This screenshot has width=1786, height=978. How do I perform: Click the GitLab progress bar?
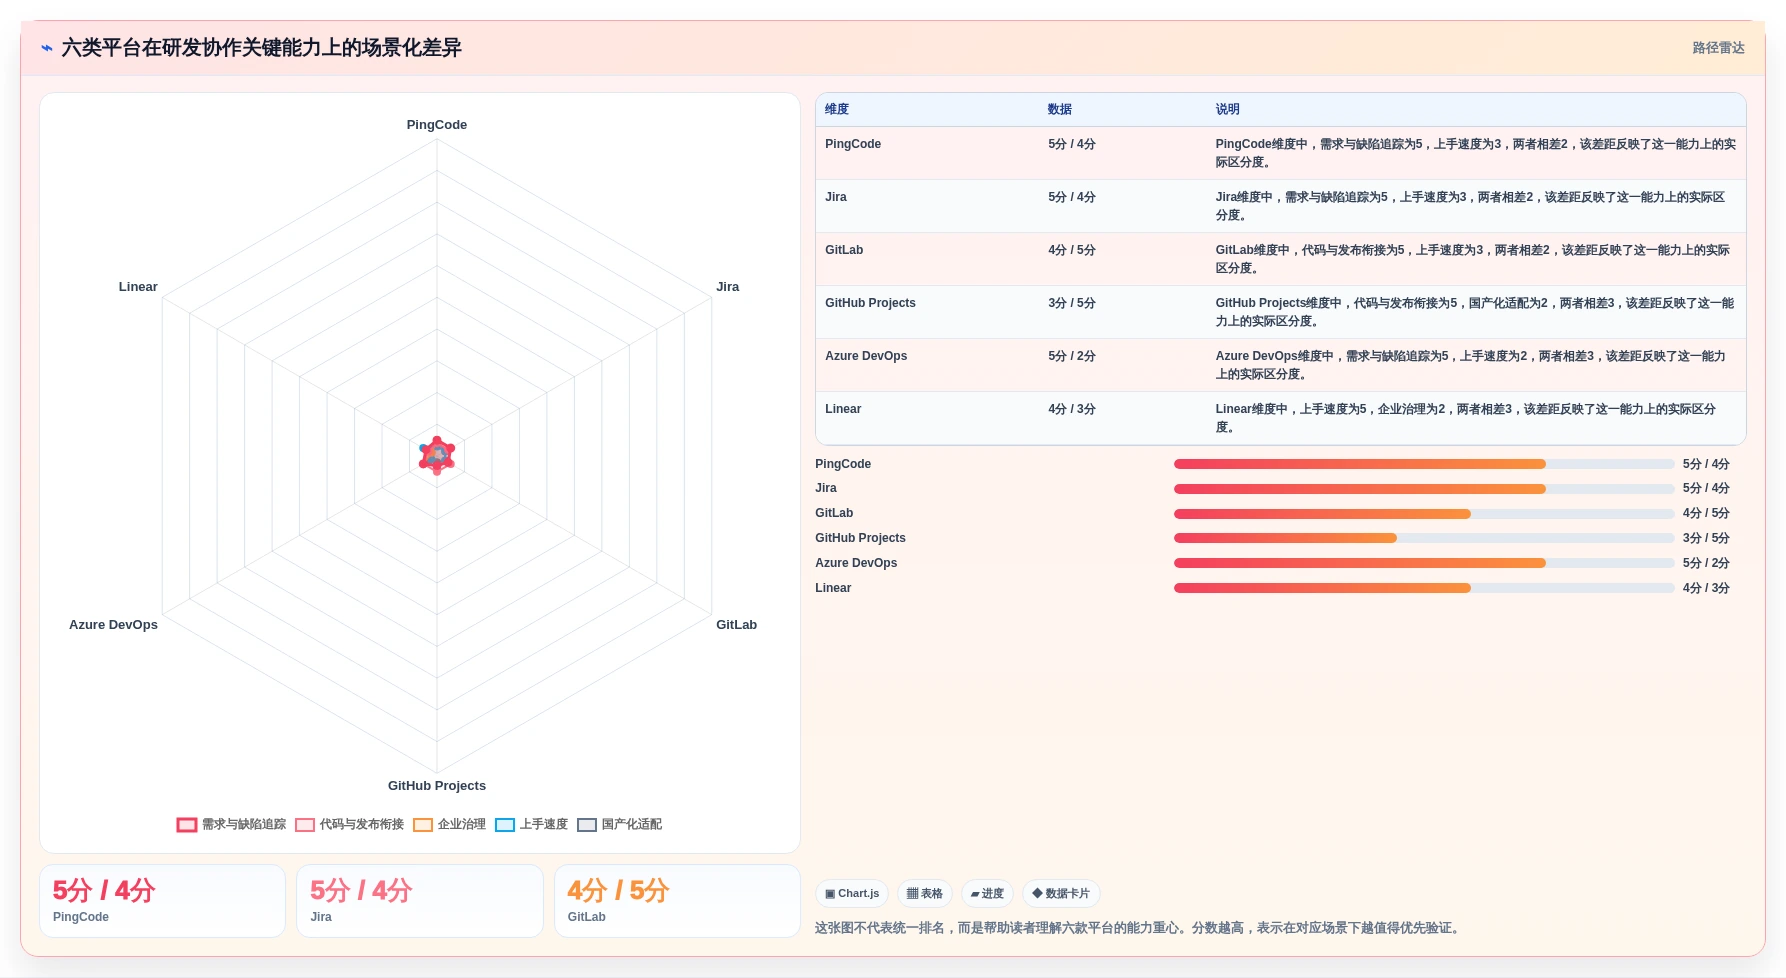coord(1424,514)
